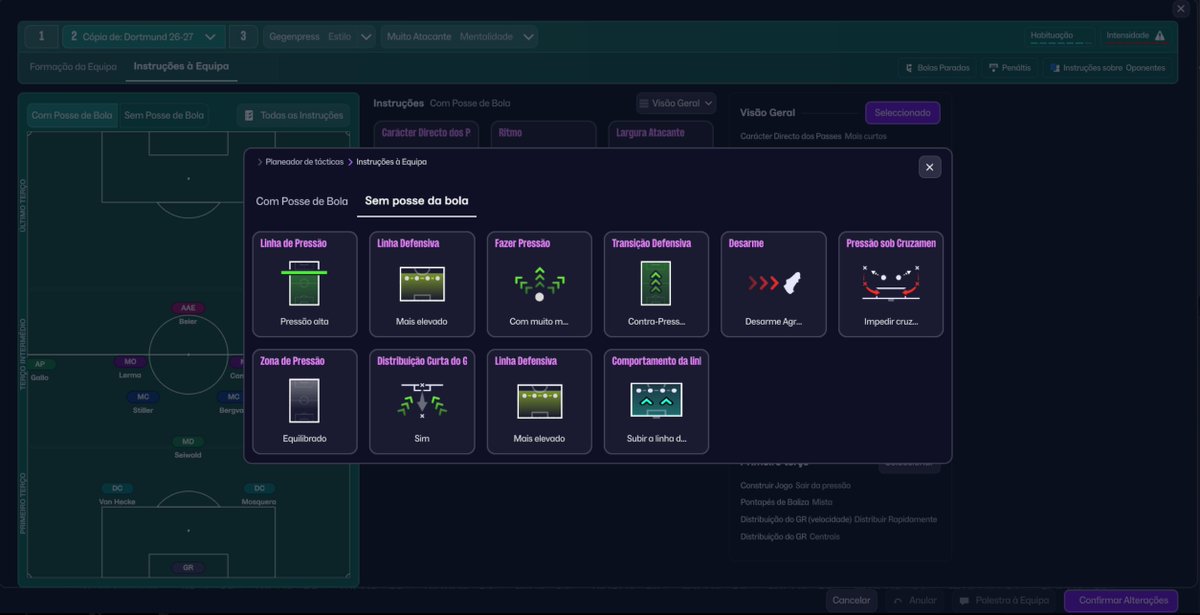Click the Intensidade warning triangle icon

click(1160, 36)
